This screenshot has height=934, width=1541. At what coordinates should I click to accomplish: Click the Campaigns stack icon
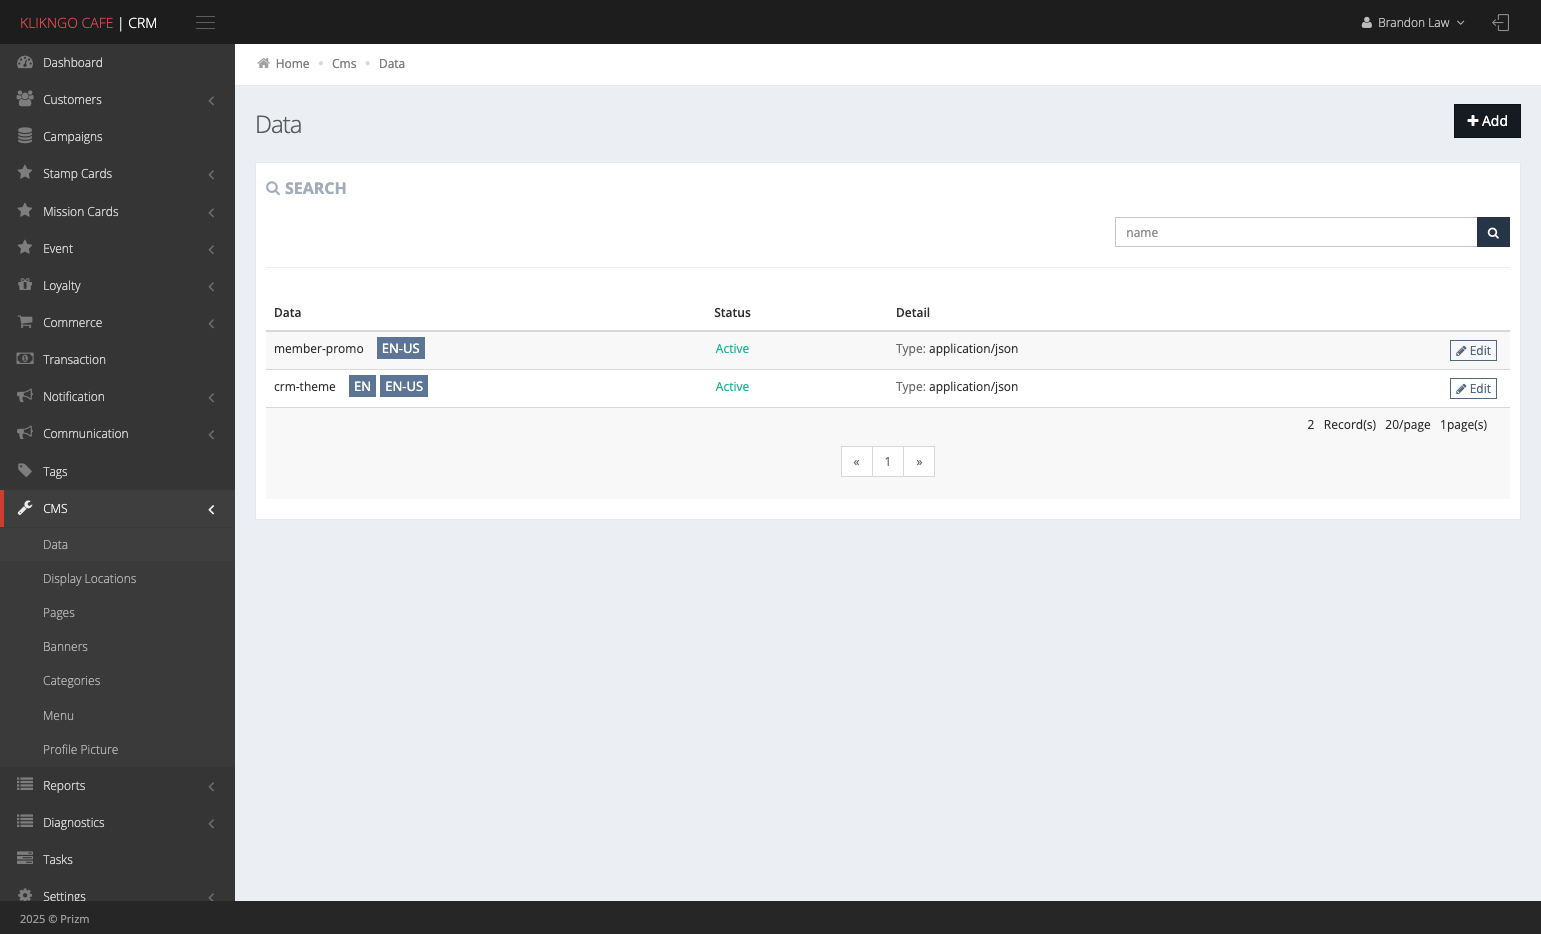[x=25, y=136]
